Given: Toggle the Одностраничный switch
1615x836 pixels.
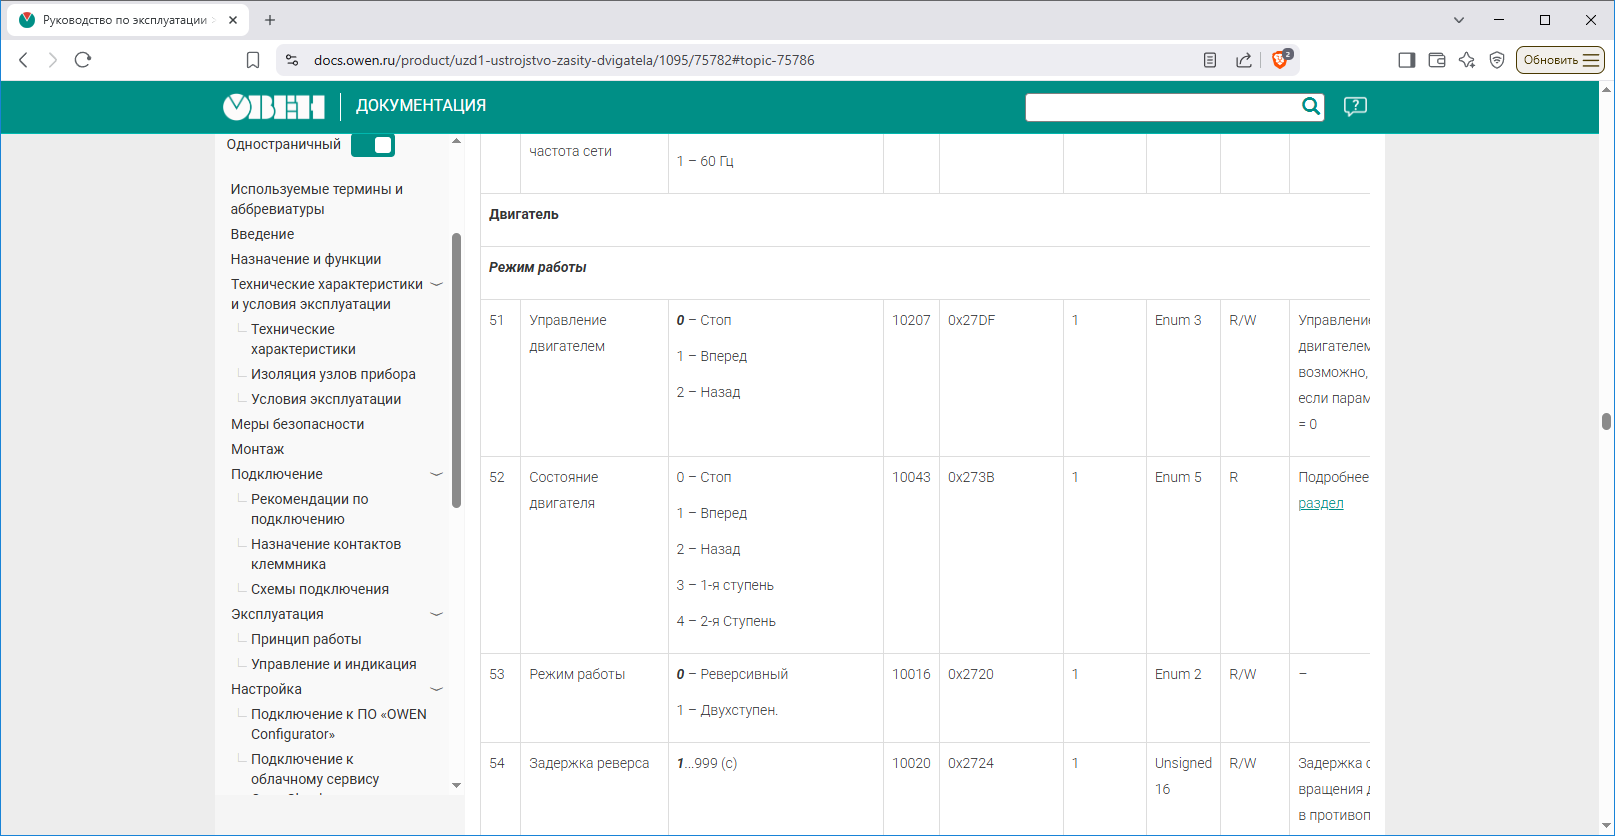Looking at the screenshot, I should (373, 145).
